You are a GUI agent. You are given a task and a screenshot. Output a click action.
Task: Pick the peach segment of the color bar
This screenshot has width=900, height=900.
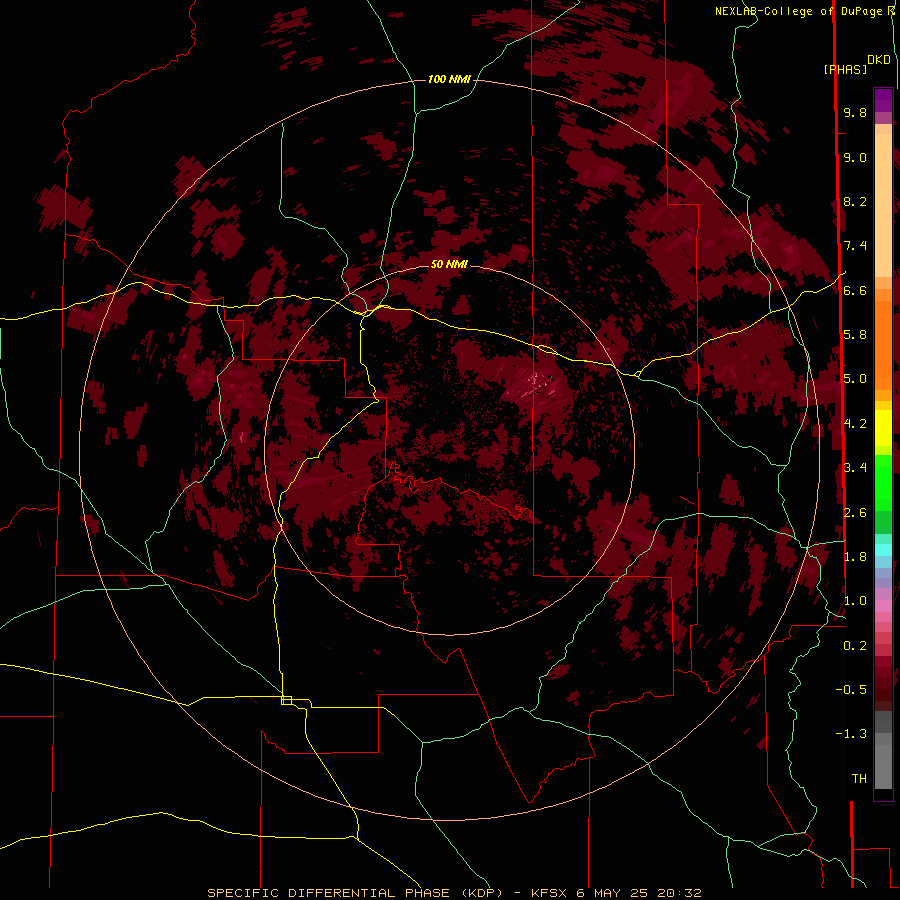[x=883, y=201]
